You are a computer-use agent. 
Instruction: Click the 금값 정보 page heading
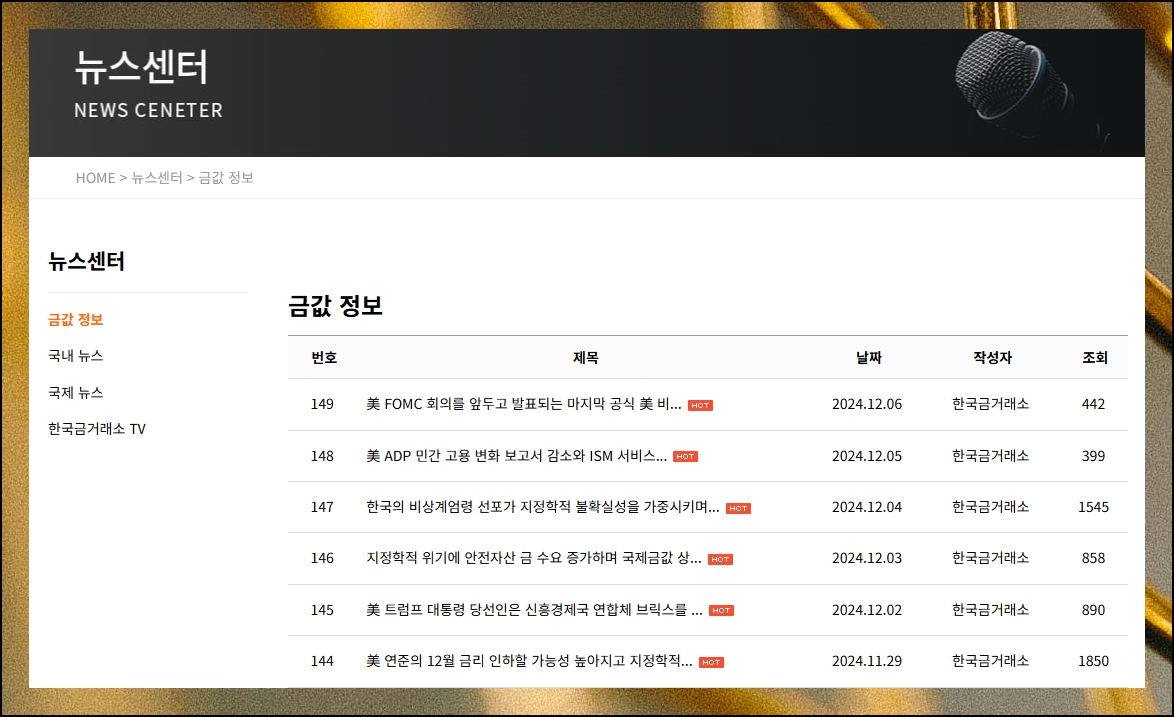335,305
